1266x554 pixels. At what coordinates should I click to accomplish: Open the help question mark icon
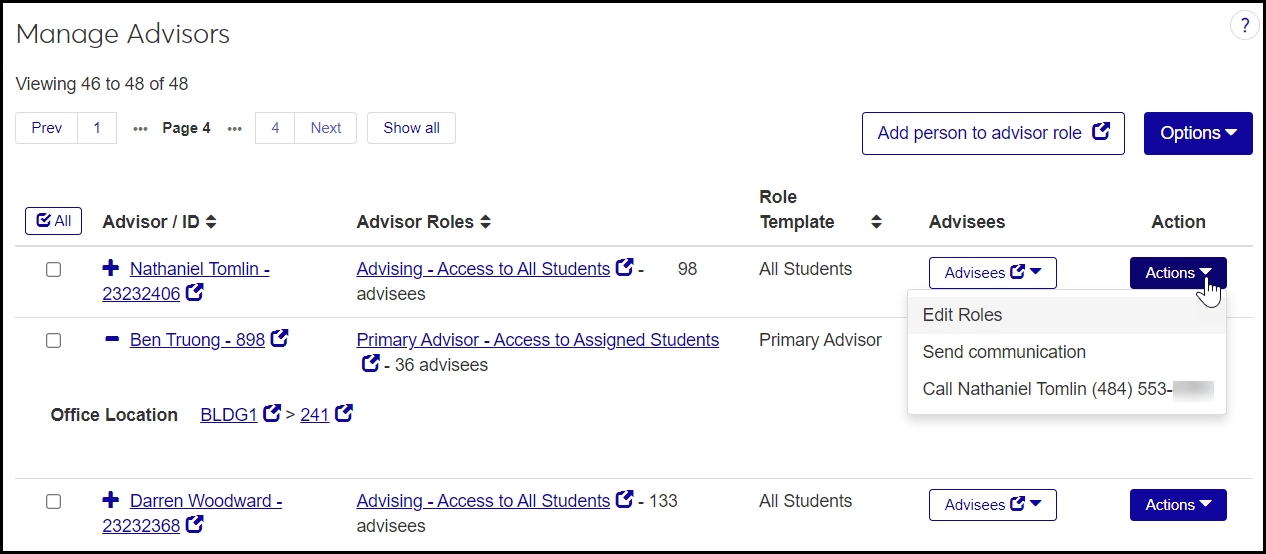(1244, 26)
